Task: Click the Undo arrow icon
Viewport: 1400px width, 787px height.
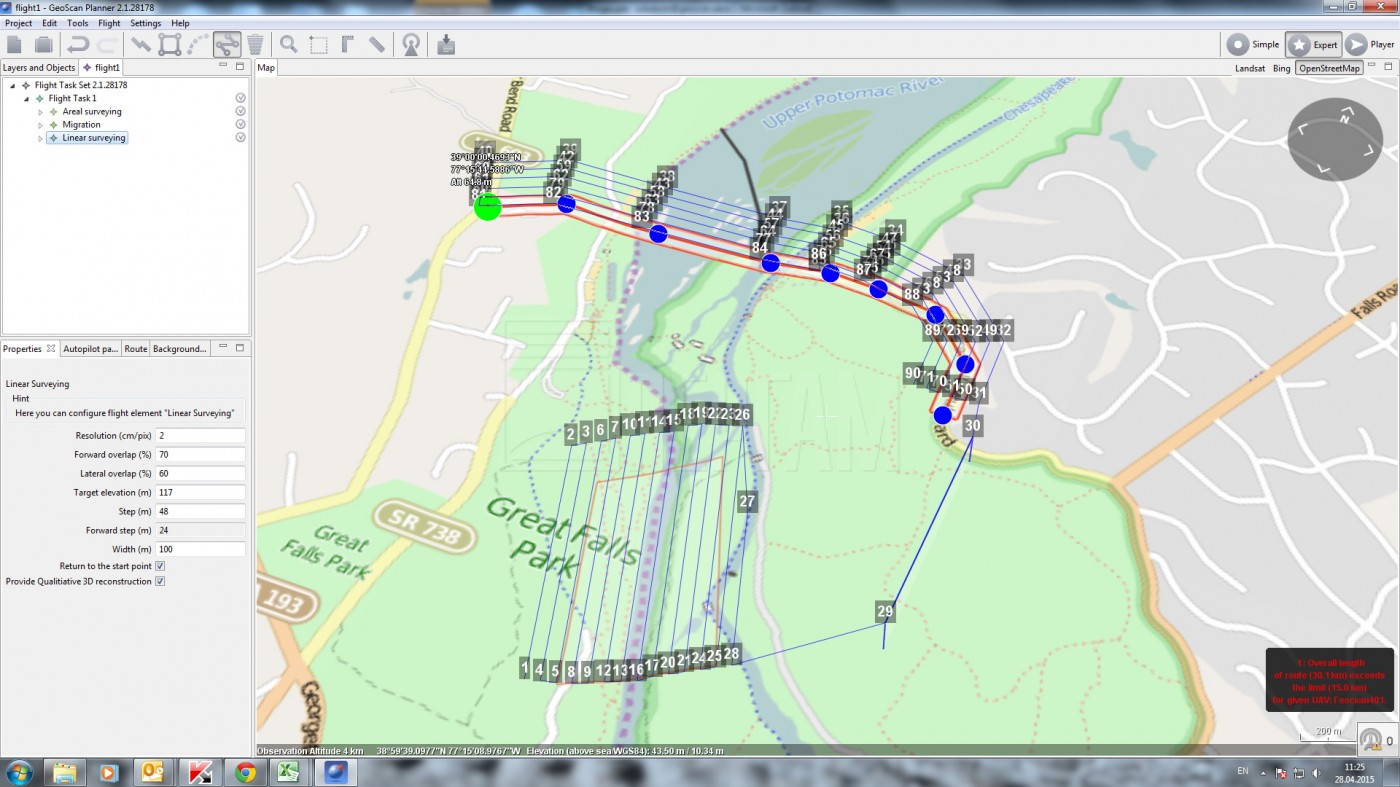Action: [77, 44]
